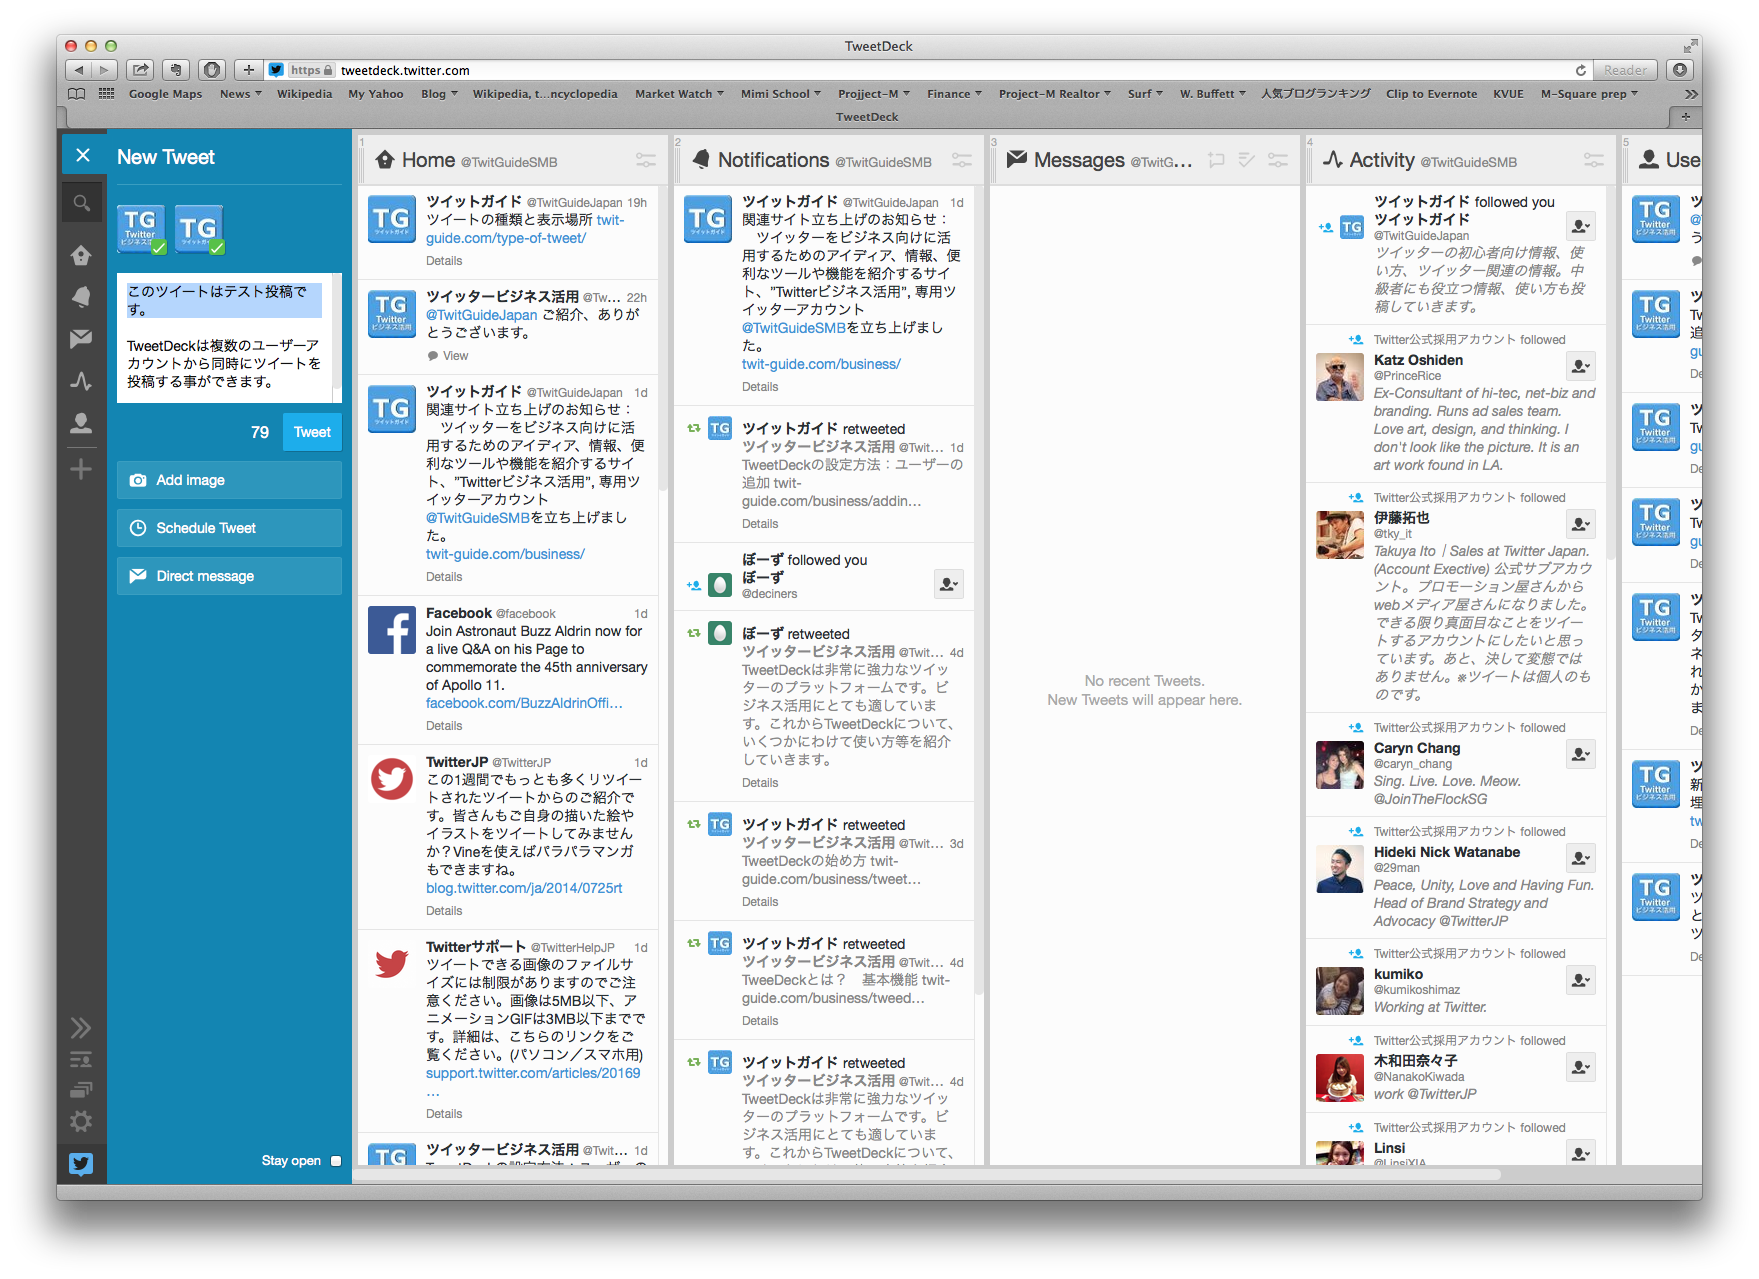Click Katz Oshiden profile photo
The width and height of the screenshot is (1759, 1279).
point(1340,377)
